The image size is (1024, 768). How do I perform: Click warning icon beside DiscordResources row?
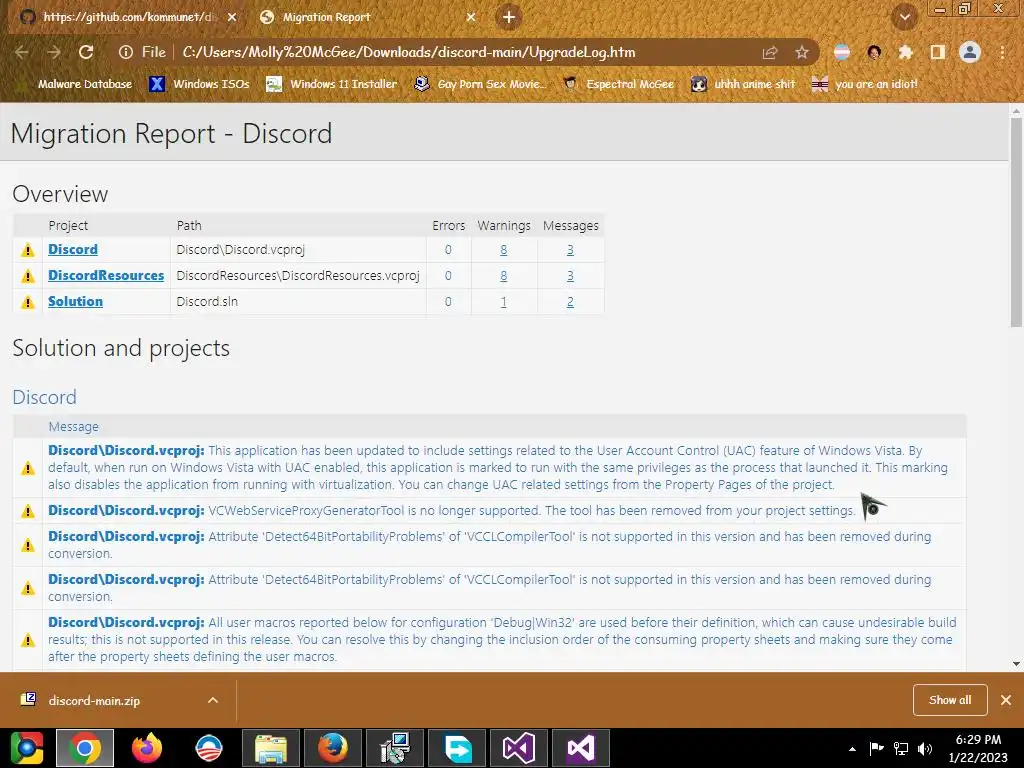[x=27, y=276]
